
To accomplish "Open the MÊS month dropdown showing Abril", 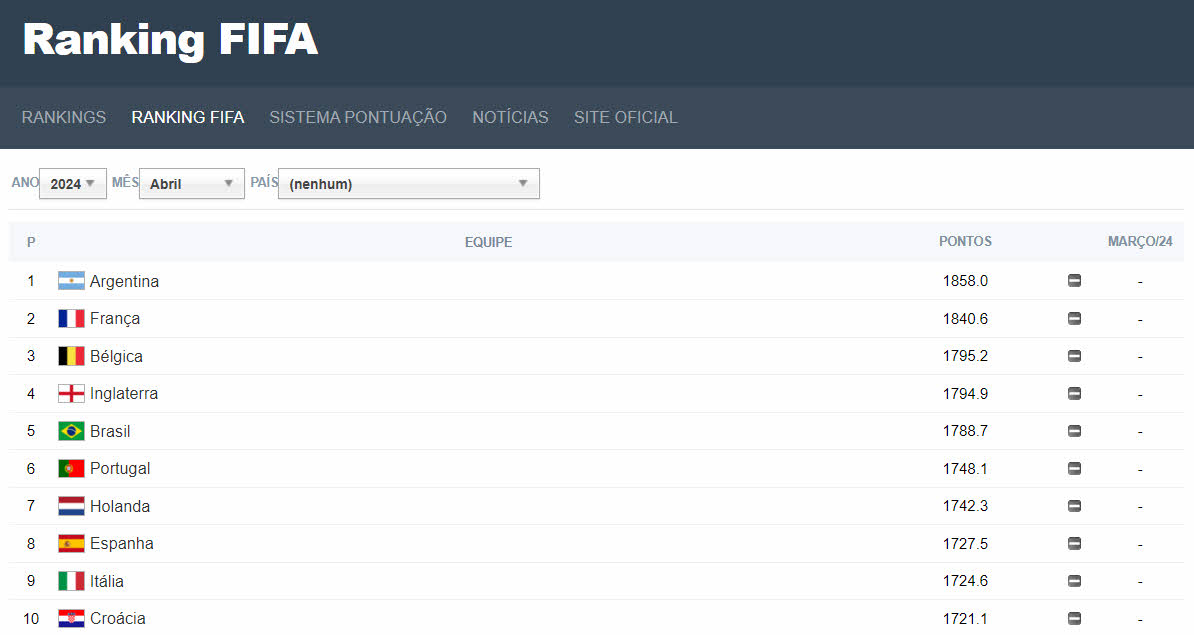I will coord(192,183).
